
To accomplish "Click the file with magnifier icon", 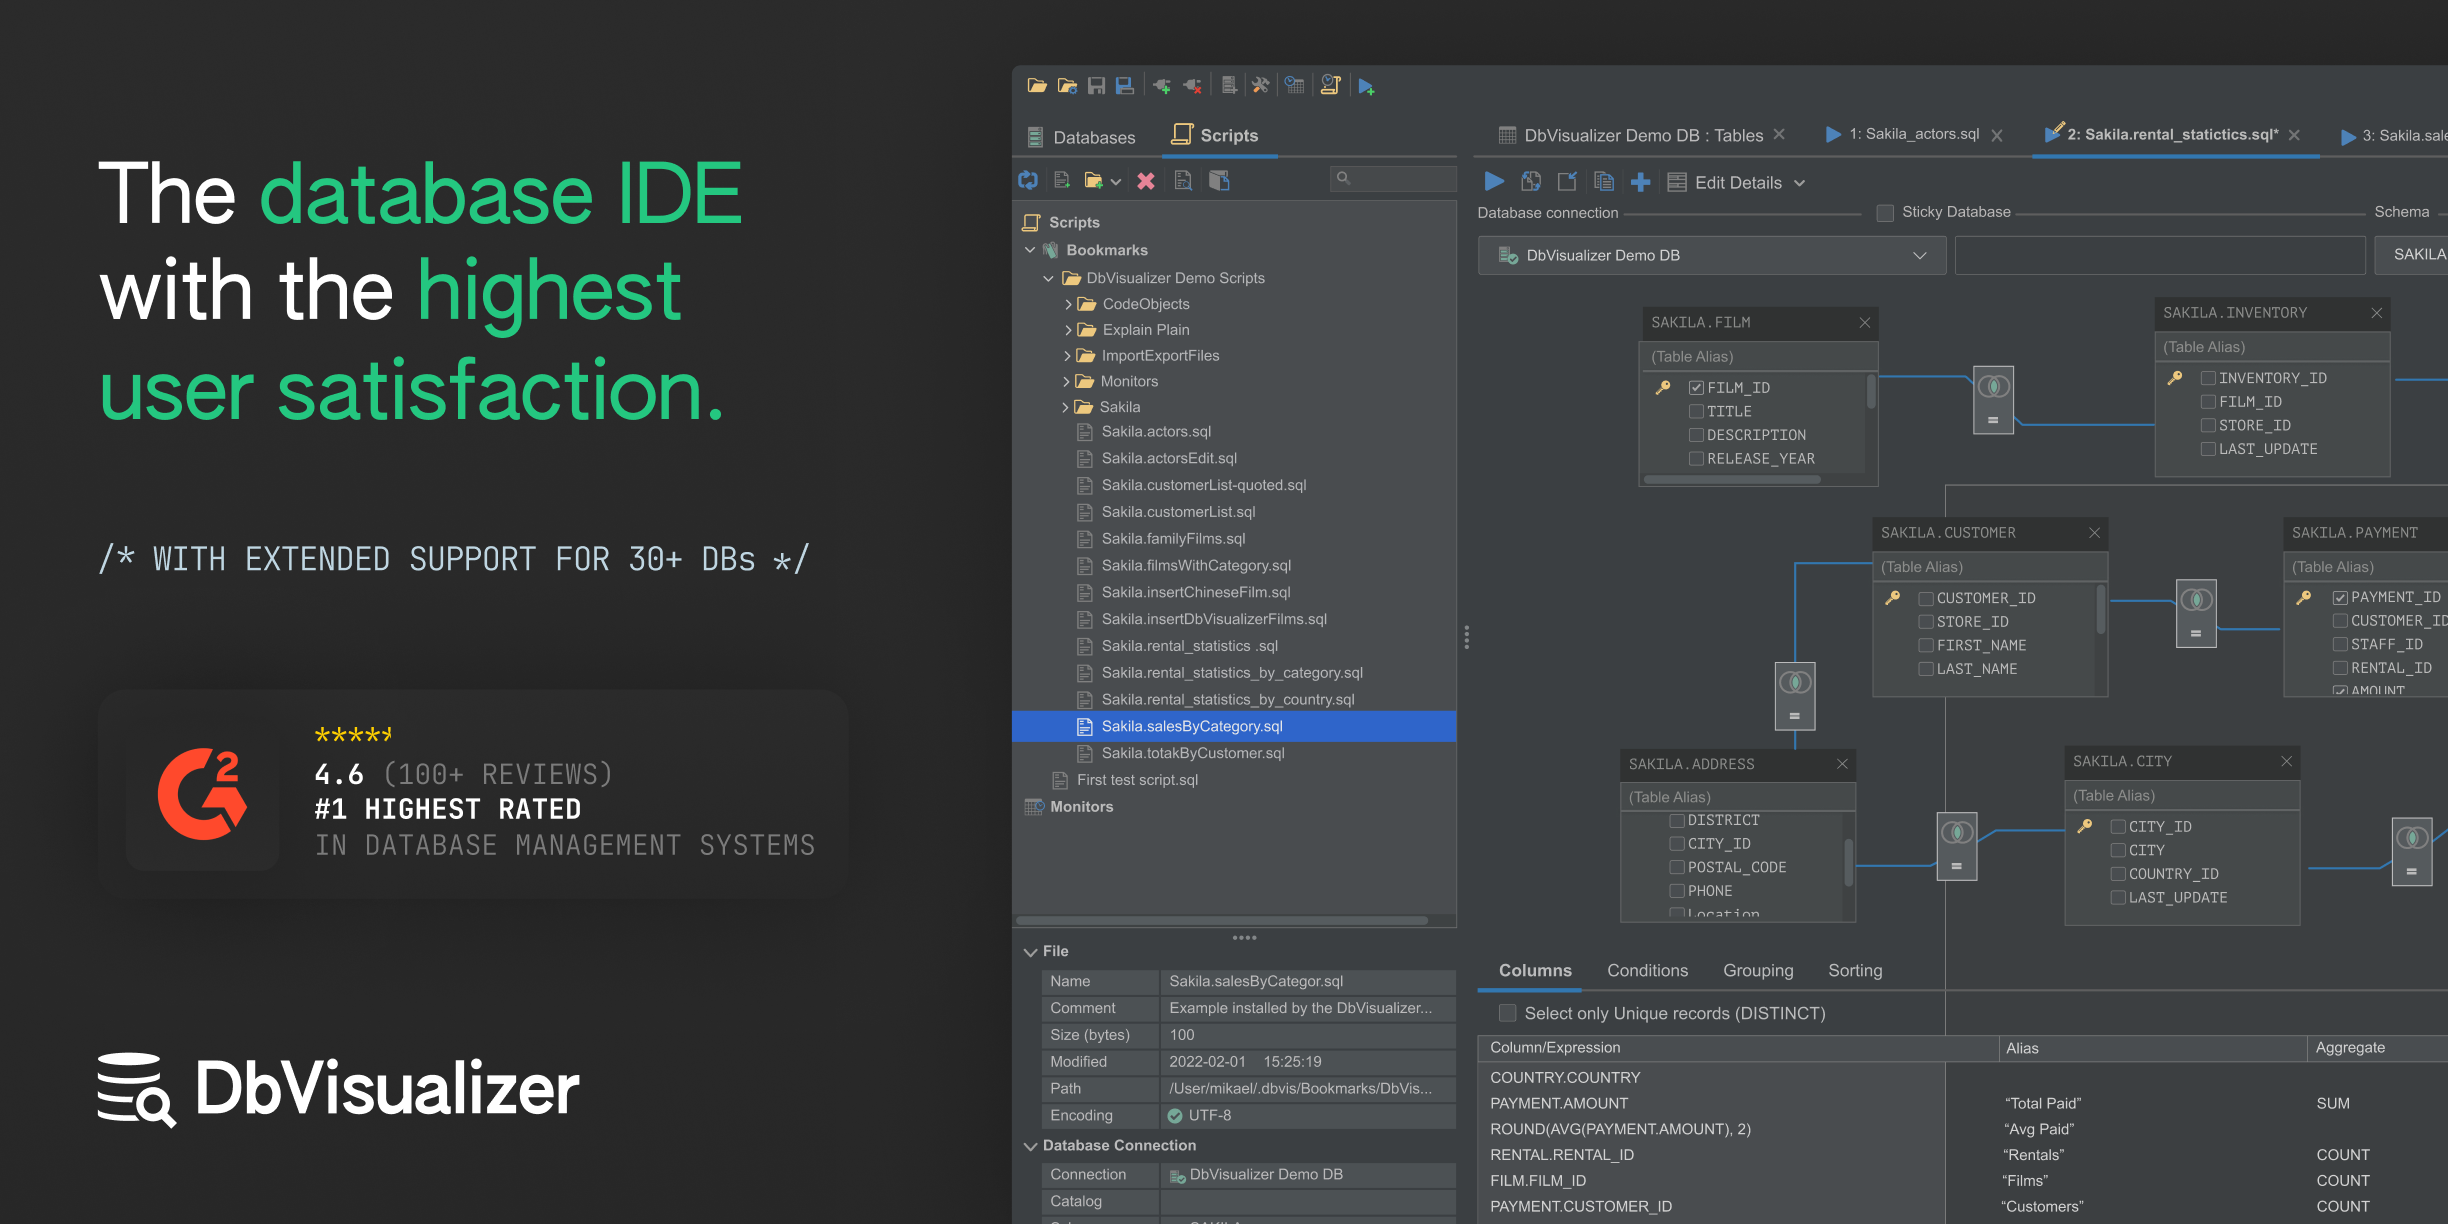I will (1183, 181).
